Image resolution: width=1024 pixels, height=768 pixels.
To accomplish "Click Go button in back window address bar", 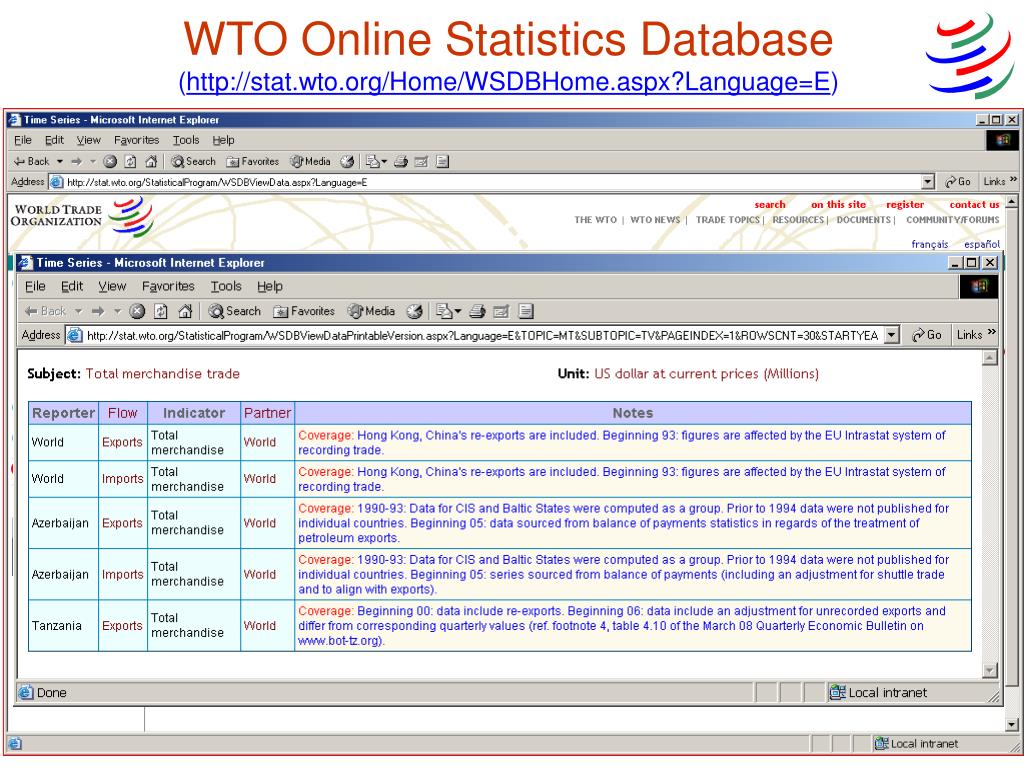I will click(x=958, y=182).
